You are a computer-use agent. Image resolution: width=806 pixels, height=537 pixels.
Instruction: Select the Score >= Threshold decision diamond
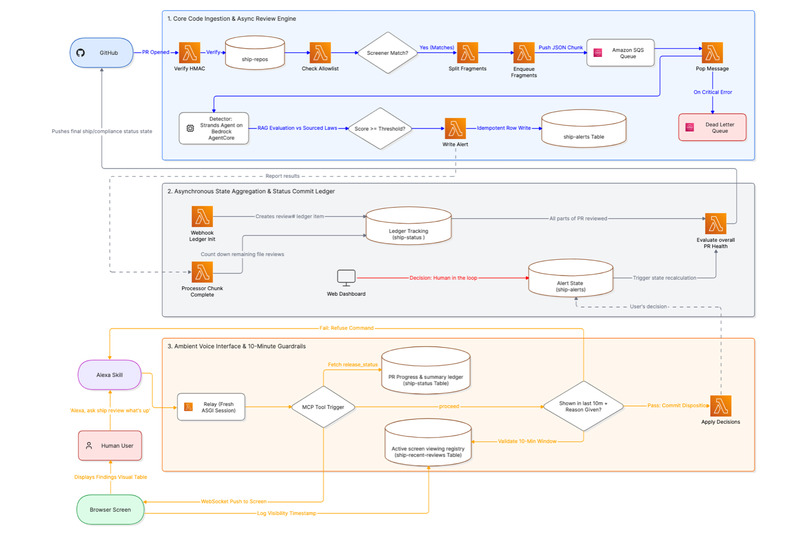coord(380,128)
